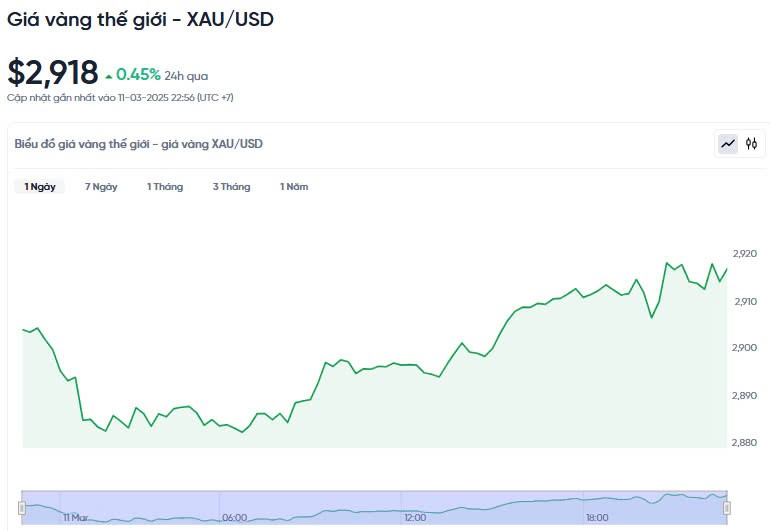770x531 pixels.
Task: Click the 12:00 marker in navigator
Action: (415, 518)
